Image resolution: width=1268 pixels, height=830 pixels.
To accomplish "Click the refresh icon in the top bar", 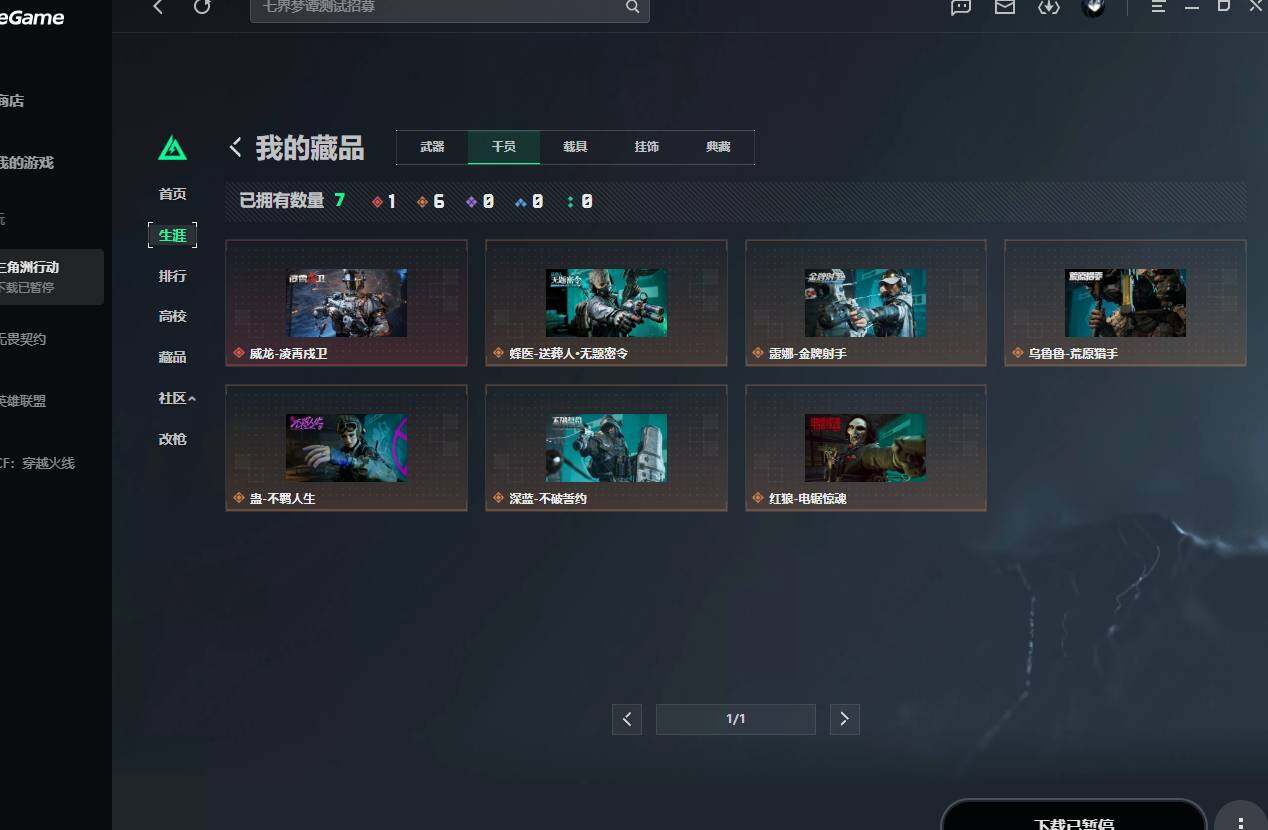I will [202, 7].
